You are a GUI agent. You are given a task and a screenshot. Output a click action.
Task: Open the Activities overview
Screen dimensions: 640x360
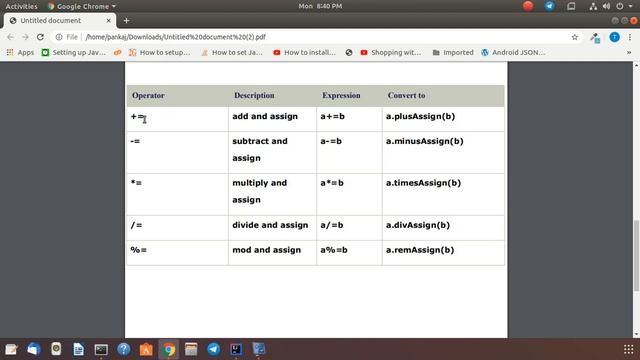21,6
